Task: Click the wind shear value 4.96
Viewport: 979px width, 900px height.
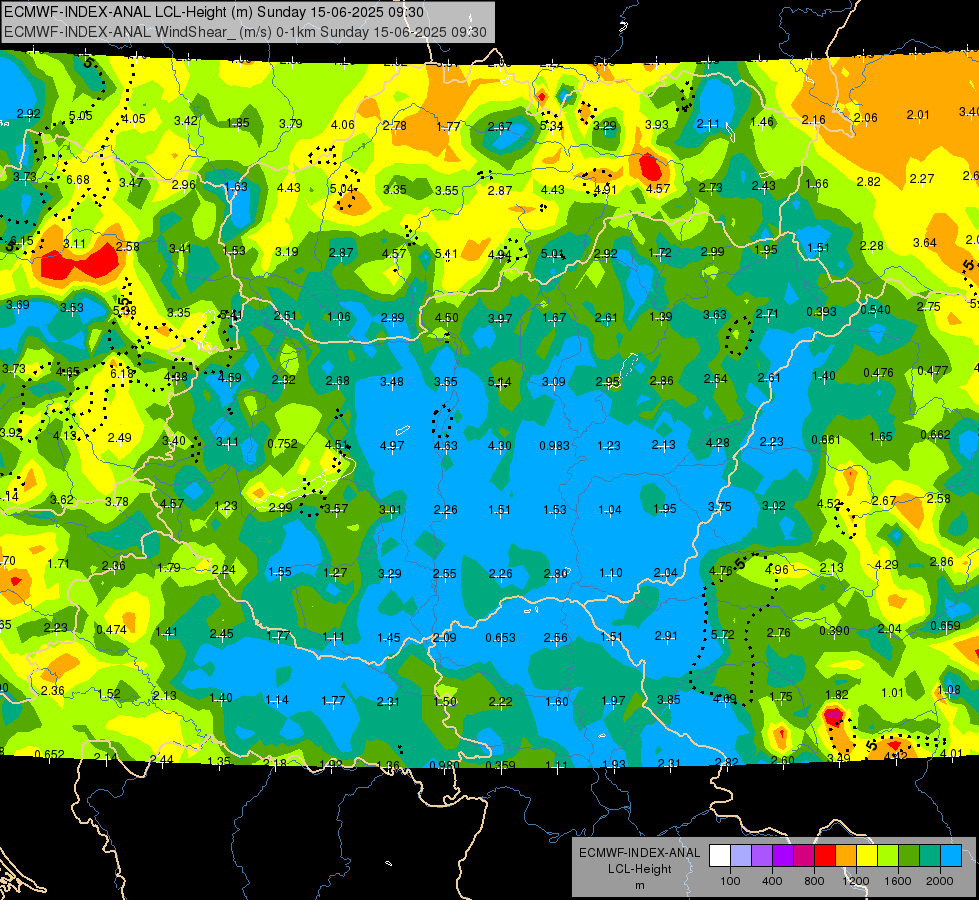Action: [x=777, y=570]
